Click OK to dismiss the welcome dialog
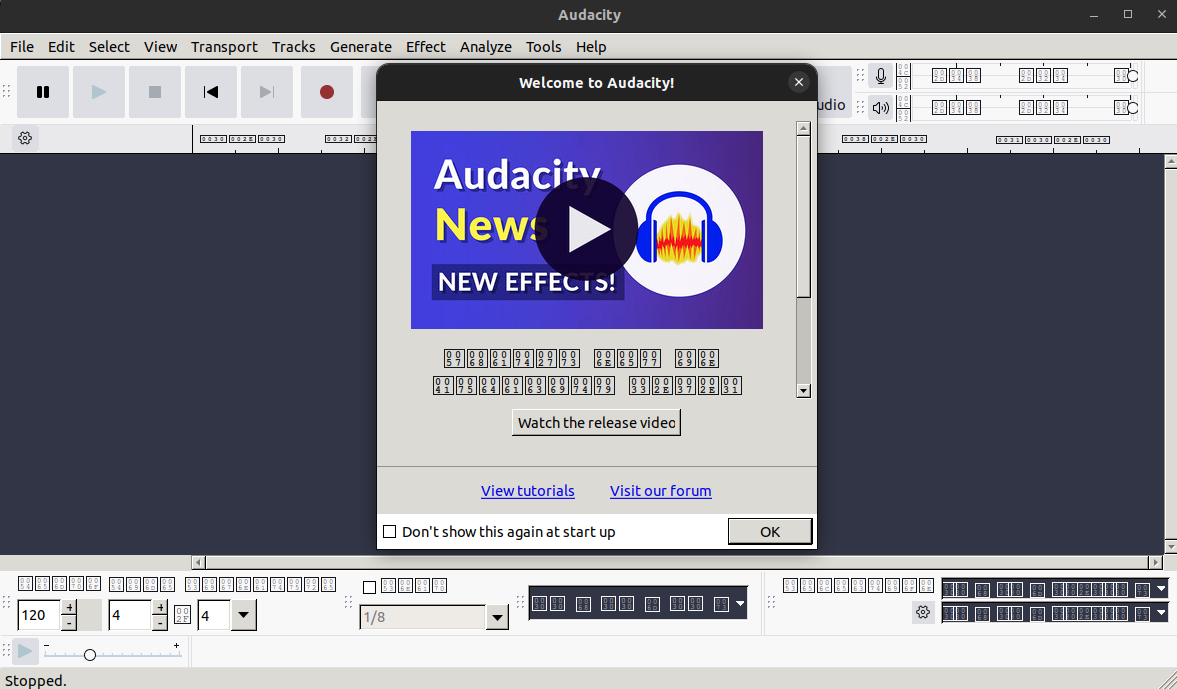 coord(769,531)
